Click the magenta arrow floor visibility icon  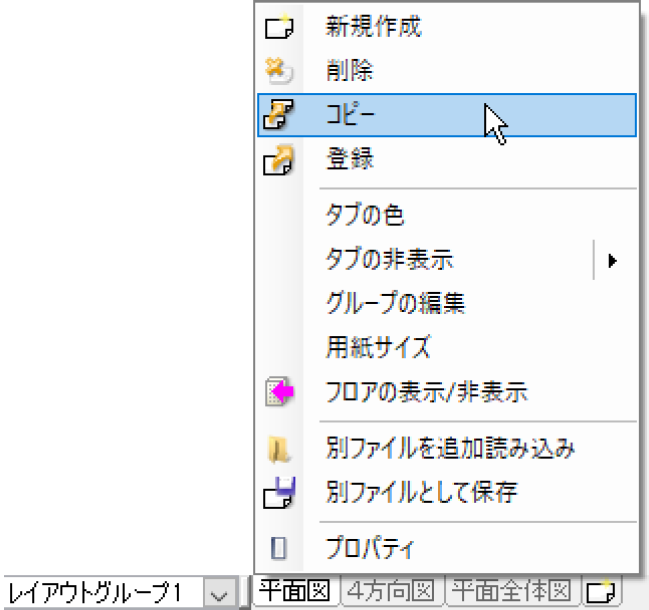[279, 391]
